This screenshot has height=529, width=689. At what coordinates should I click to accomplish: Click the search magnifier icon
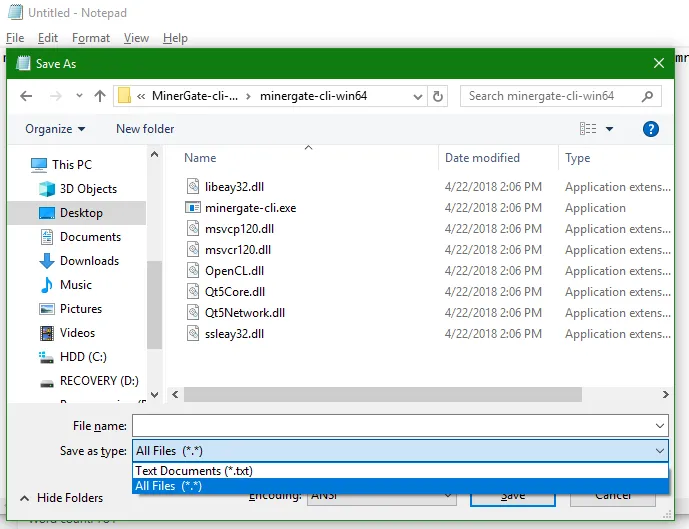(647, 96)
